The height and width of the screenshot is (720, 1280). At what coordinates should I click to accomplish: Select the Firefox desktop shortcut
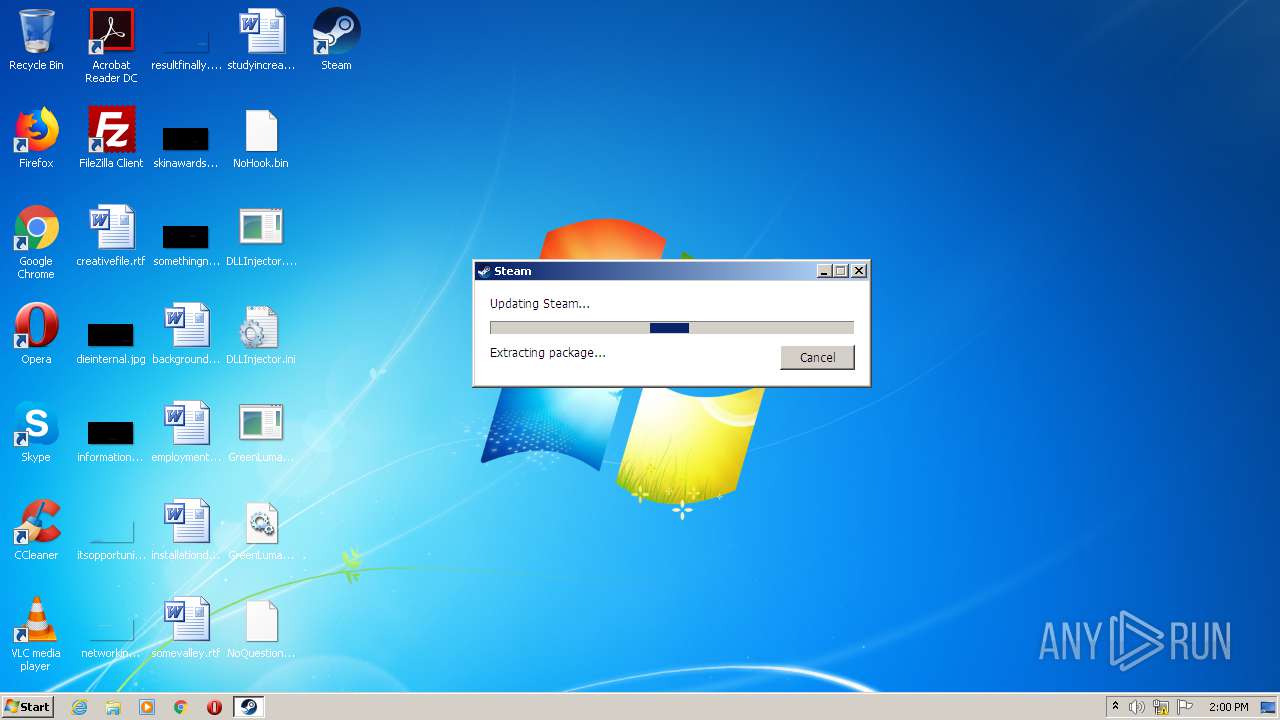coord(36,138)
